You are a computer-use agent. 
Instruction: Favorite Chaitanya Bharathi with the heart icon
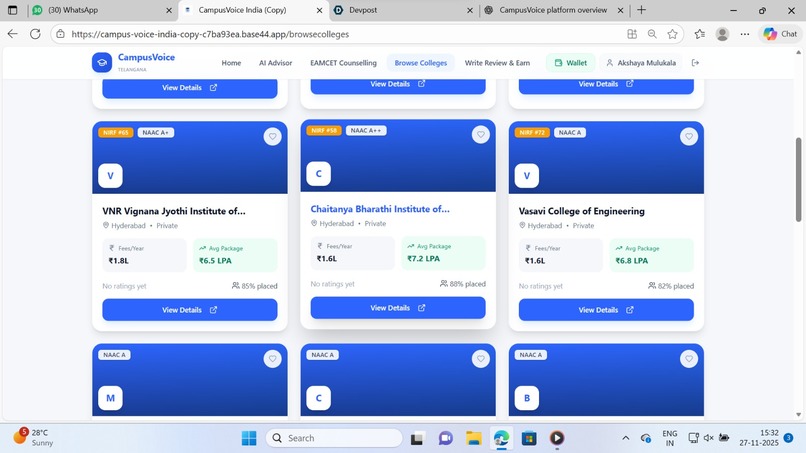pos(481,135)
